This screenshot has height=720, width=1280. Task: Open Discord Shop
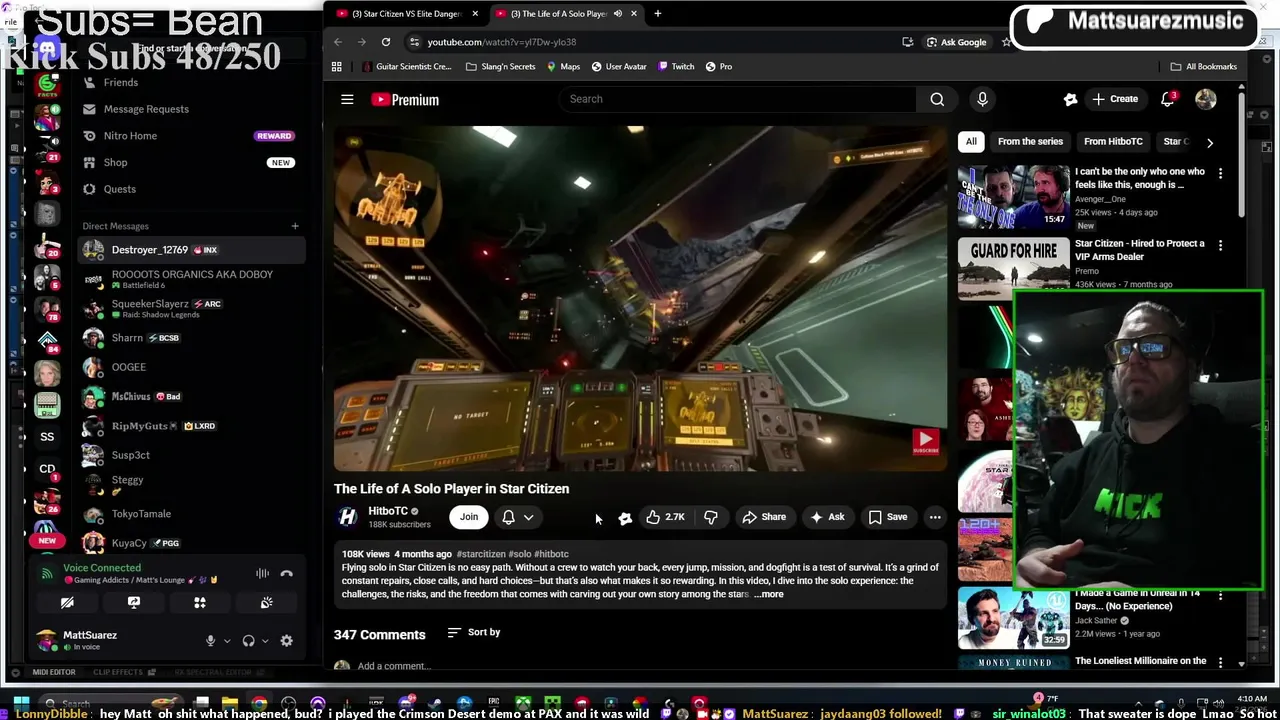[190, 162]
